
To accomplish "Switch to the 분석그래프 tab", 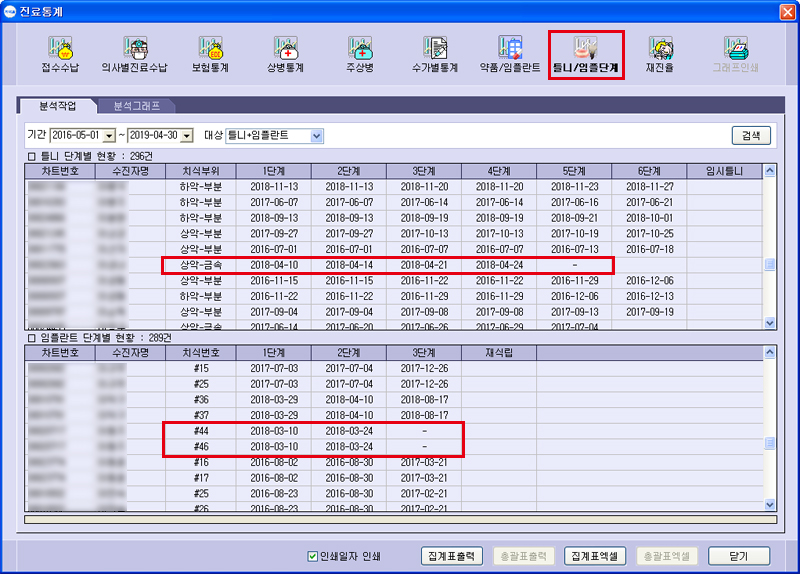I will tap(134, 105).
